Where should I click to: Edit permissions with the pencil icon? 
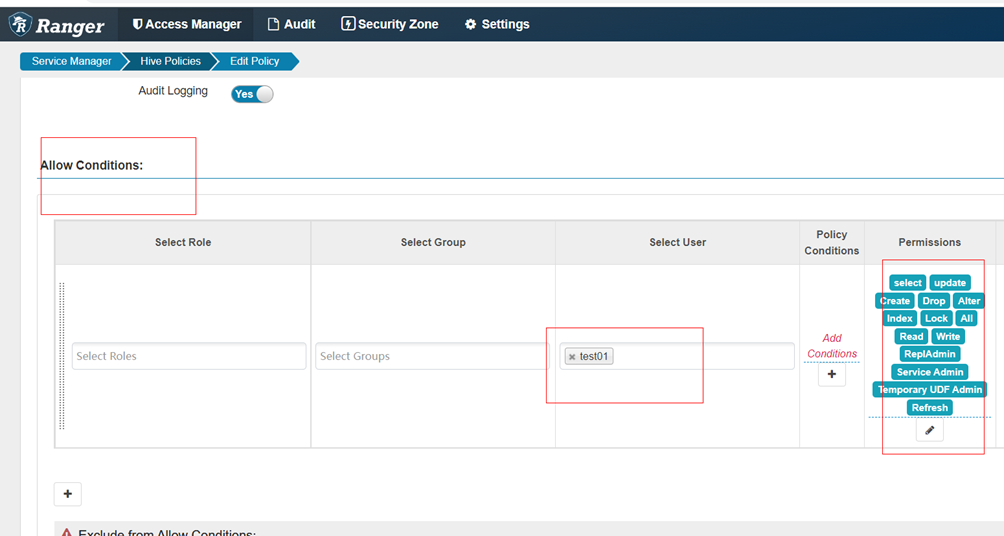click(930, 430)
